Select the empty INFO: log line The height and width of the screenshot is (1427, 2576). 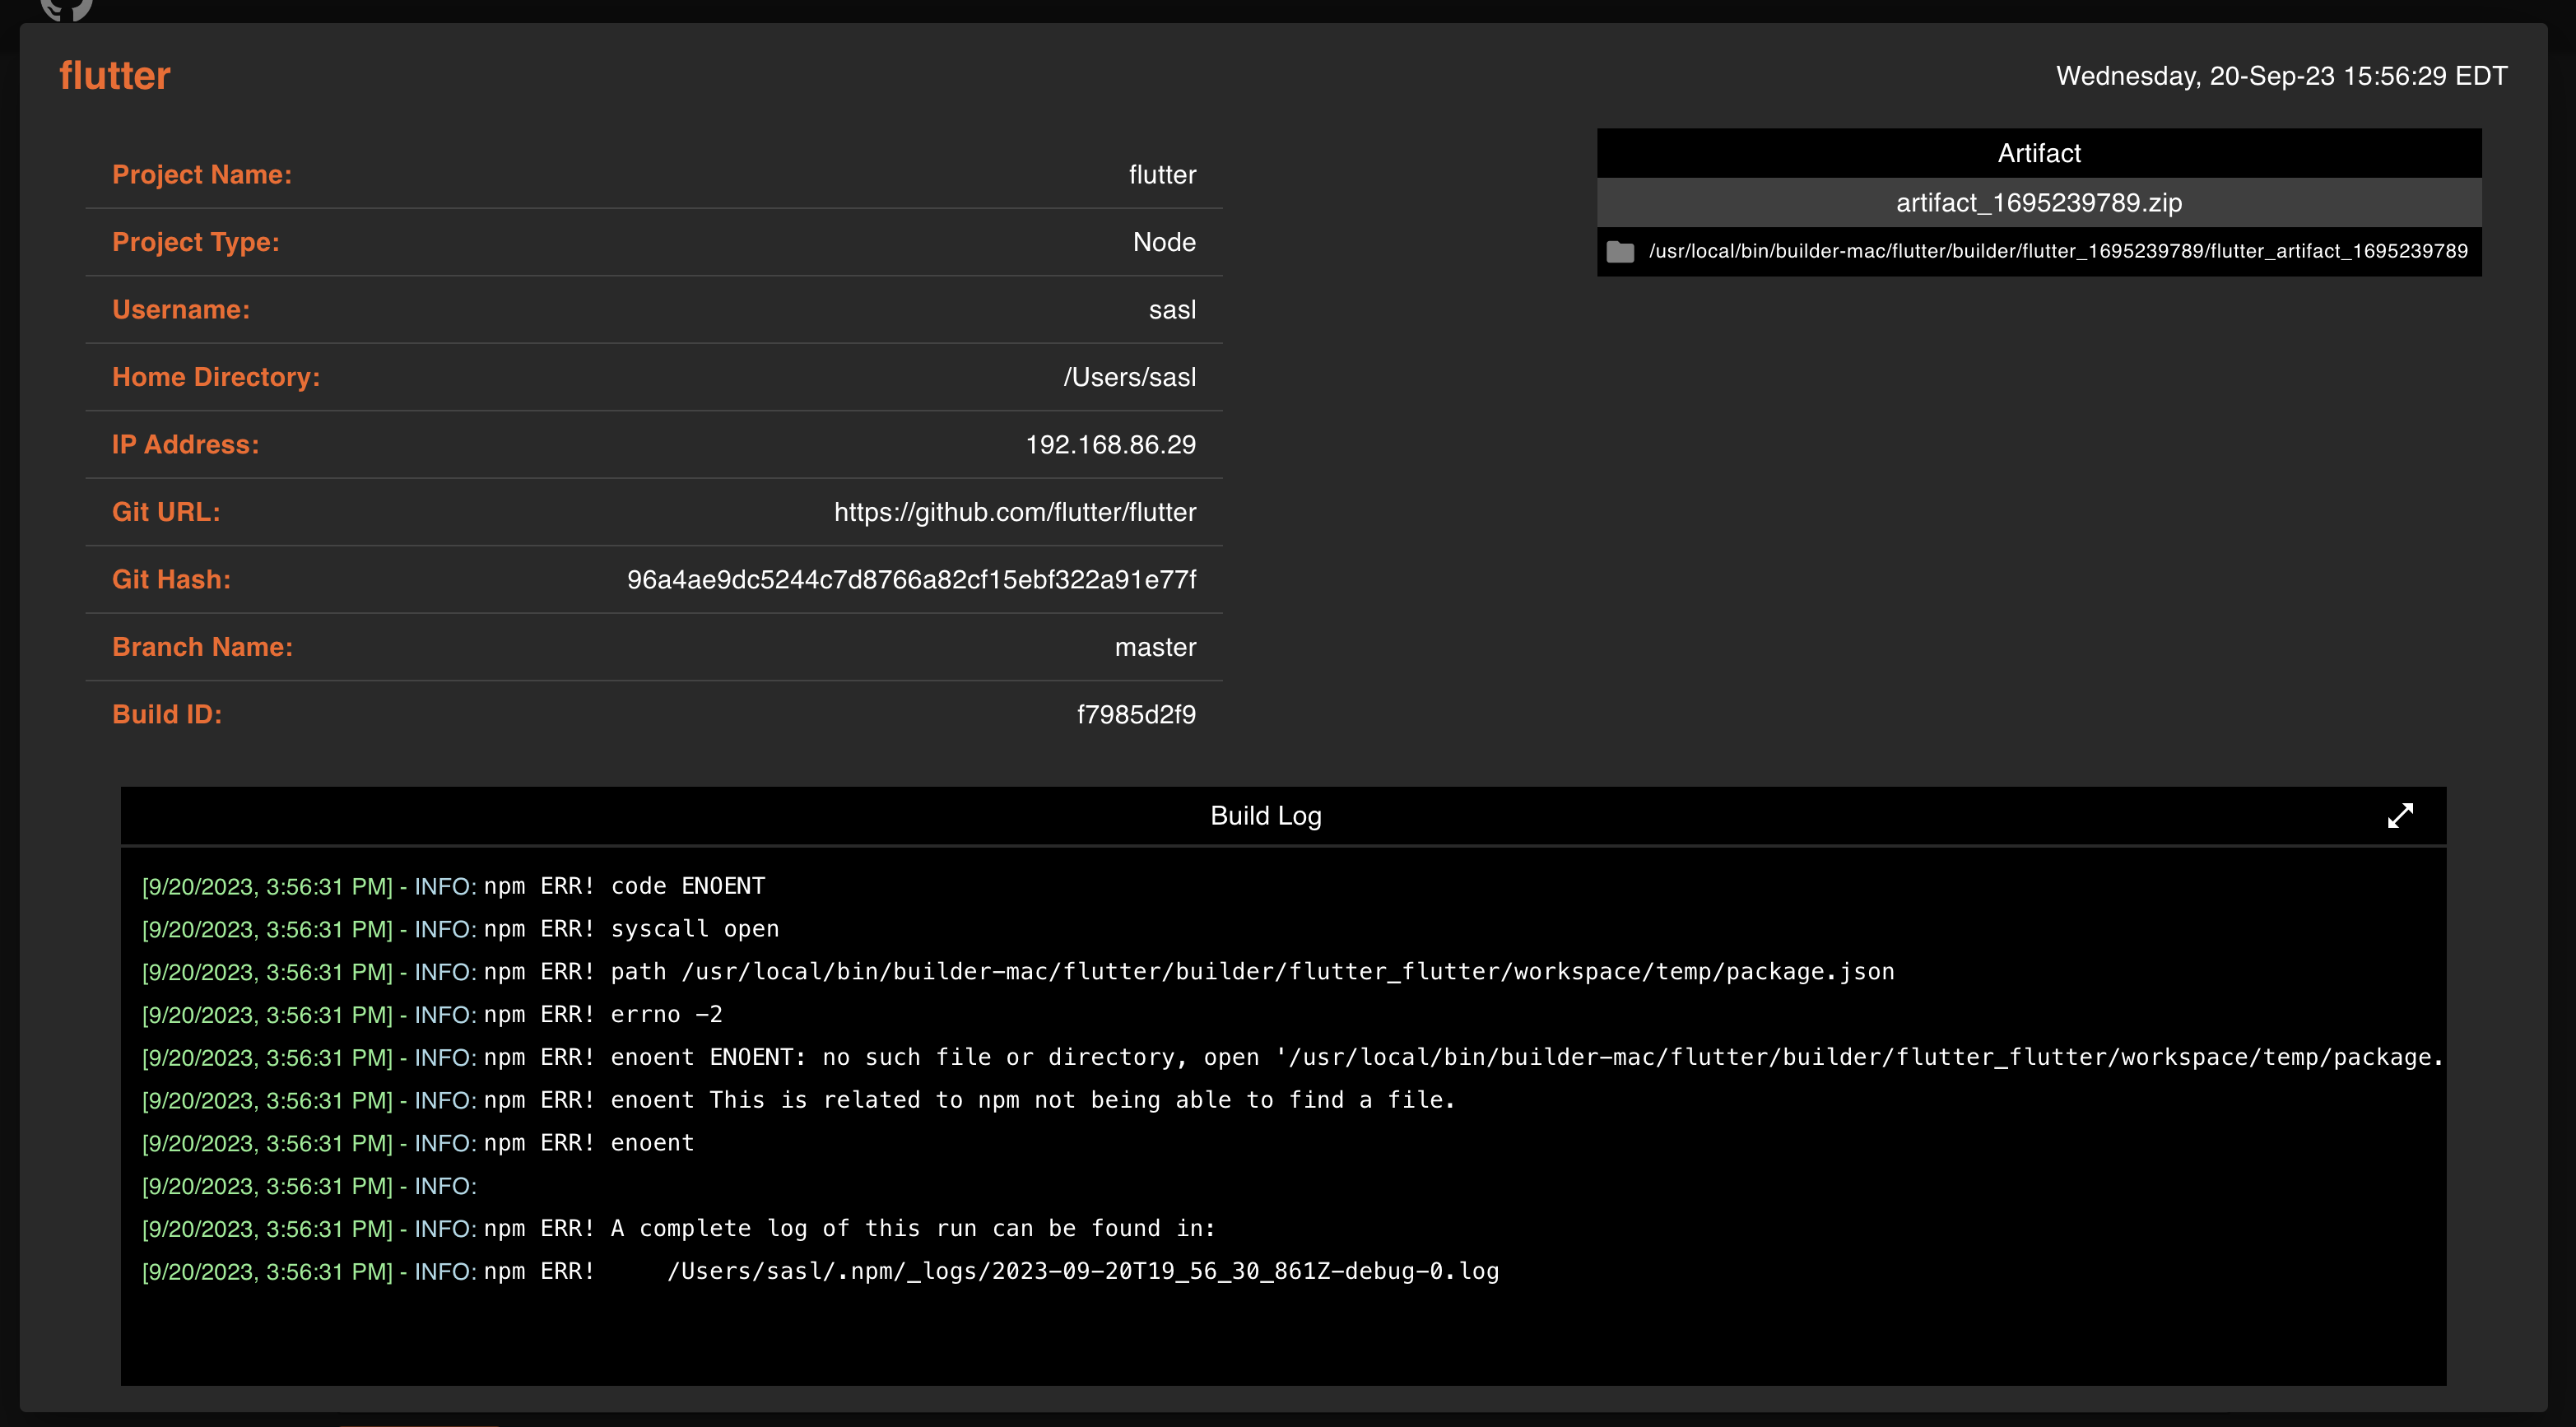(310, 1186)
